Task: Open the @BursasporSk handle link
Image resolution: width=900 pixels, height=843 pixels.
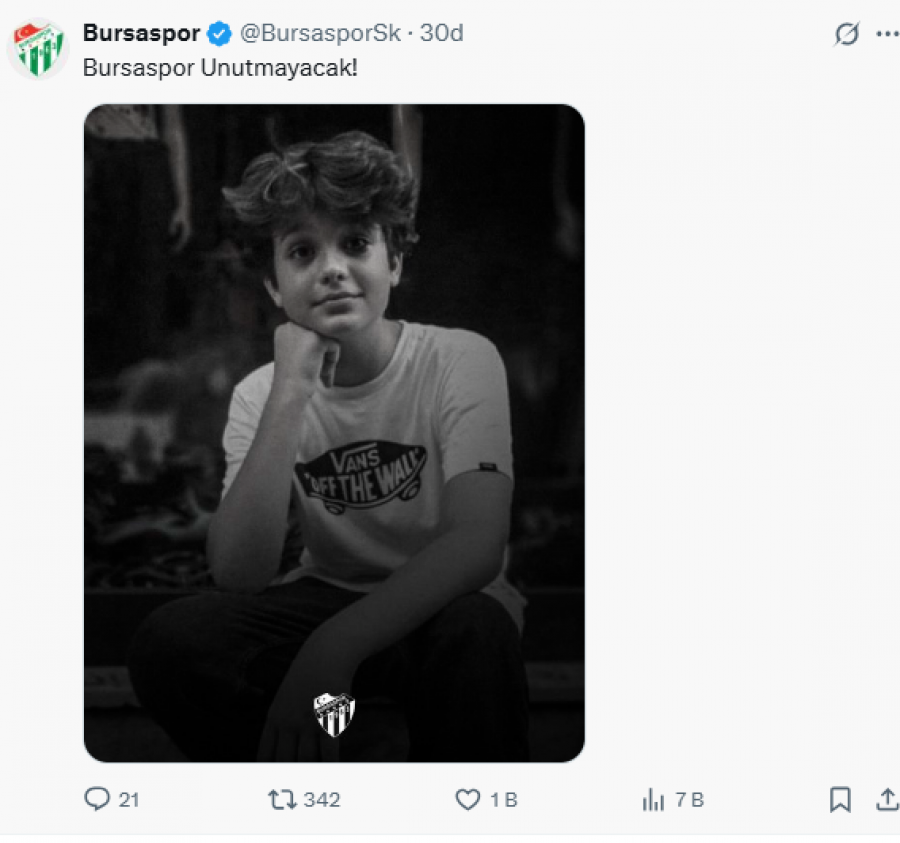Action: 318,33
